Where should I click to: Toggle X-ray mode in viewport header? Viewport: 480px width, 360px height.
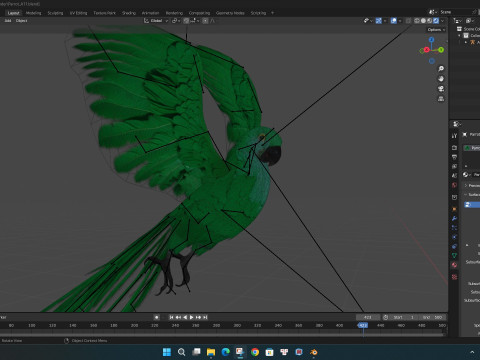(408, 21)
